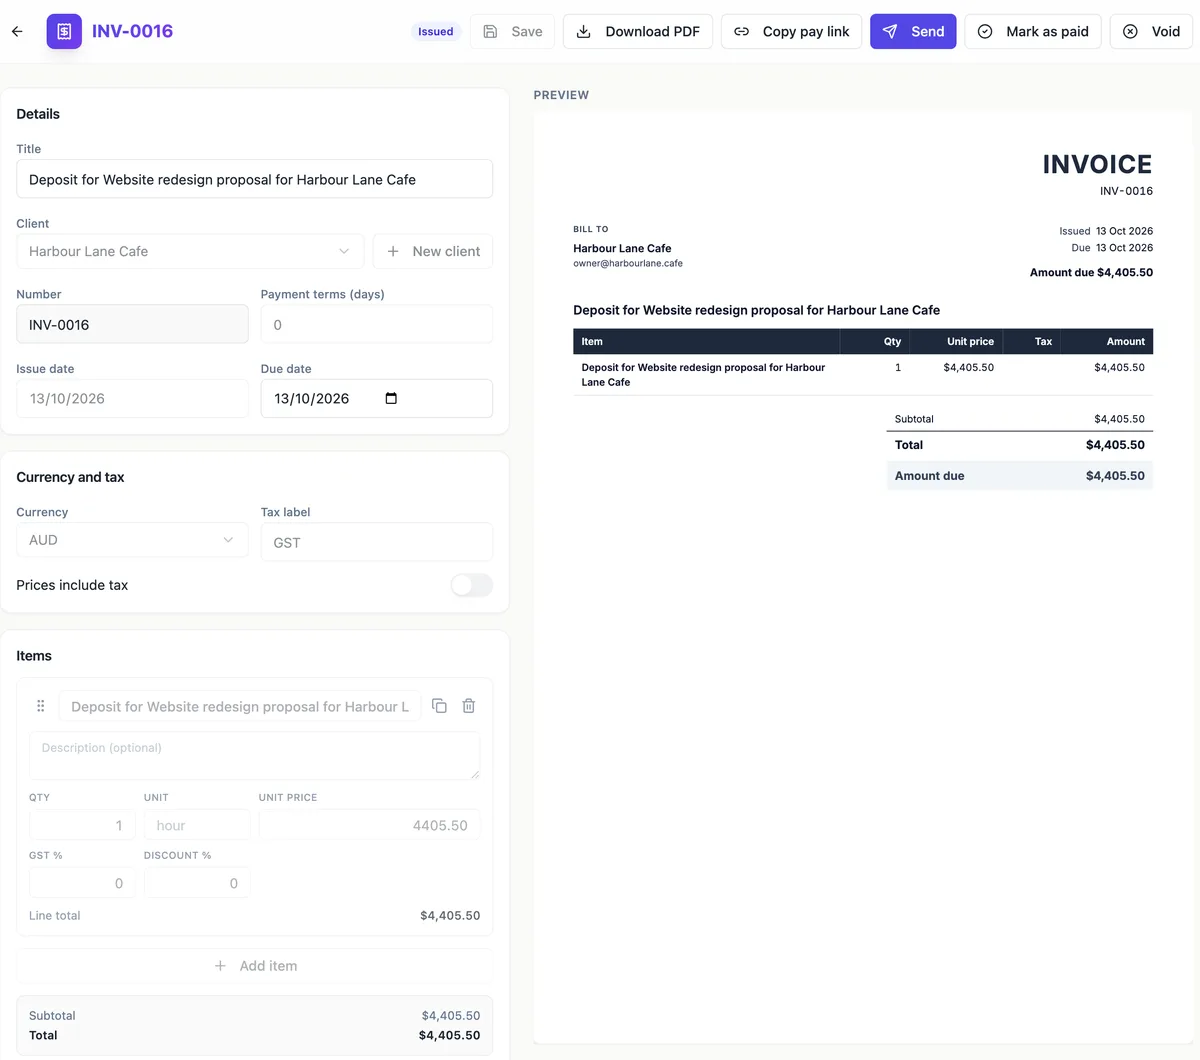
Task: Click owner@harbourlane.cafe in preview
Action: pos(628,264)
